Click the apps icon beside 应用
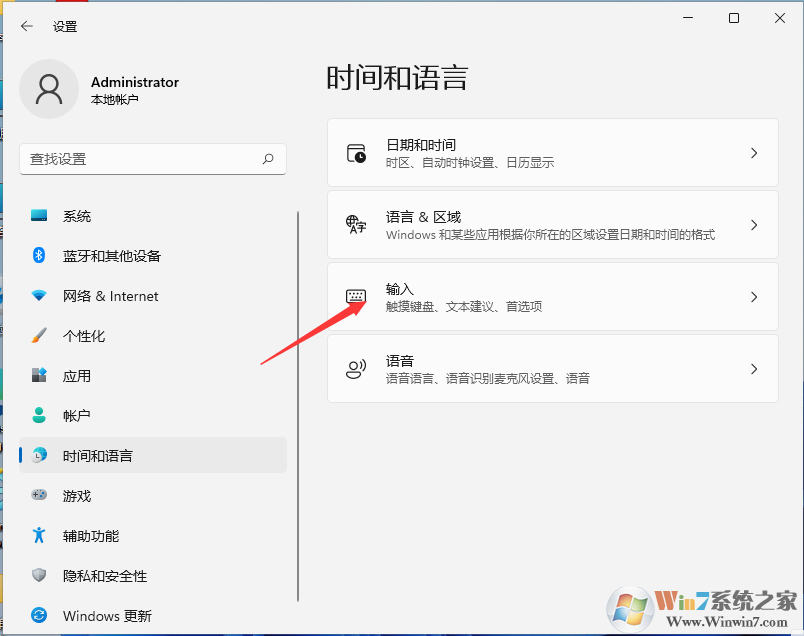This screenshot has width=804, height=636. click(39, 375)
